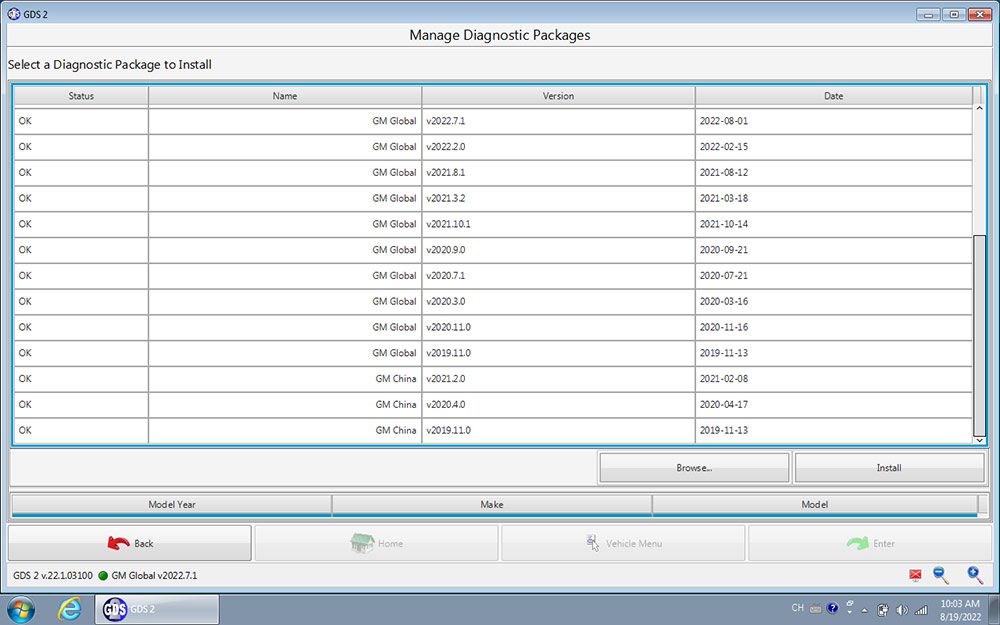This screenshot has height=625, width=1000.
Task: Open the red message indicator icon
Action: point(914,575)
